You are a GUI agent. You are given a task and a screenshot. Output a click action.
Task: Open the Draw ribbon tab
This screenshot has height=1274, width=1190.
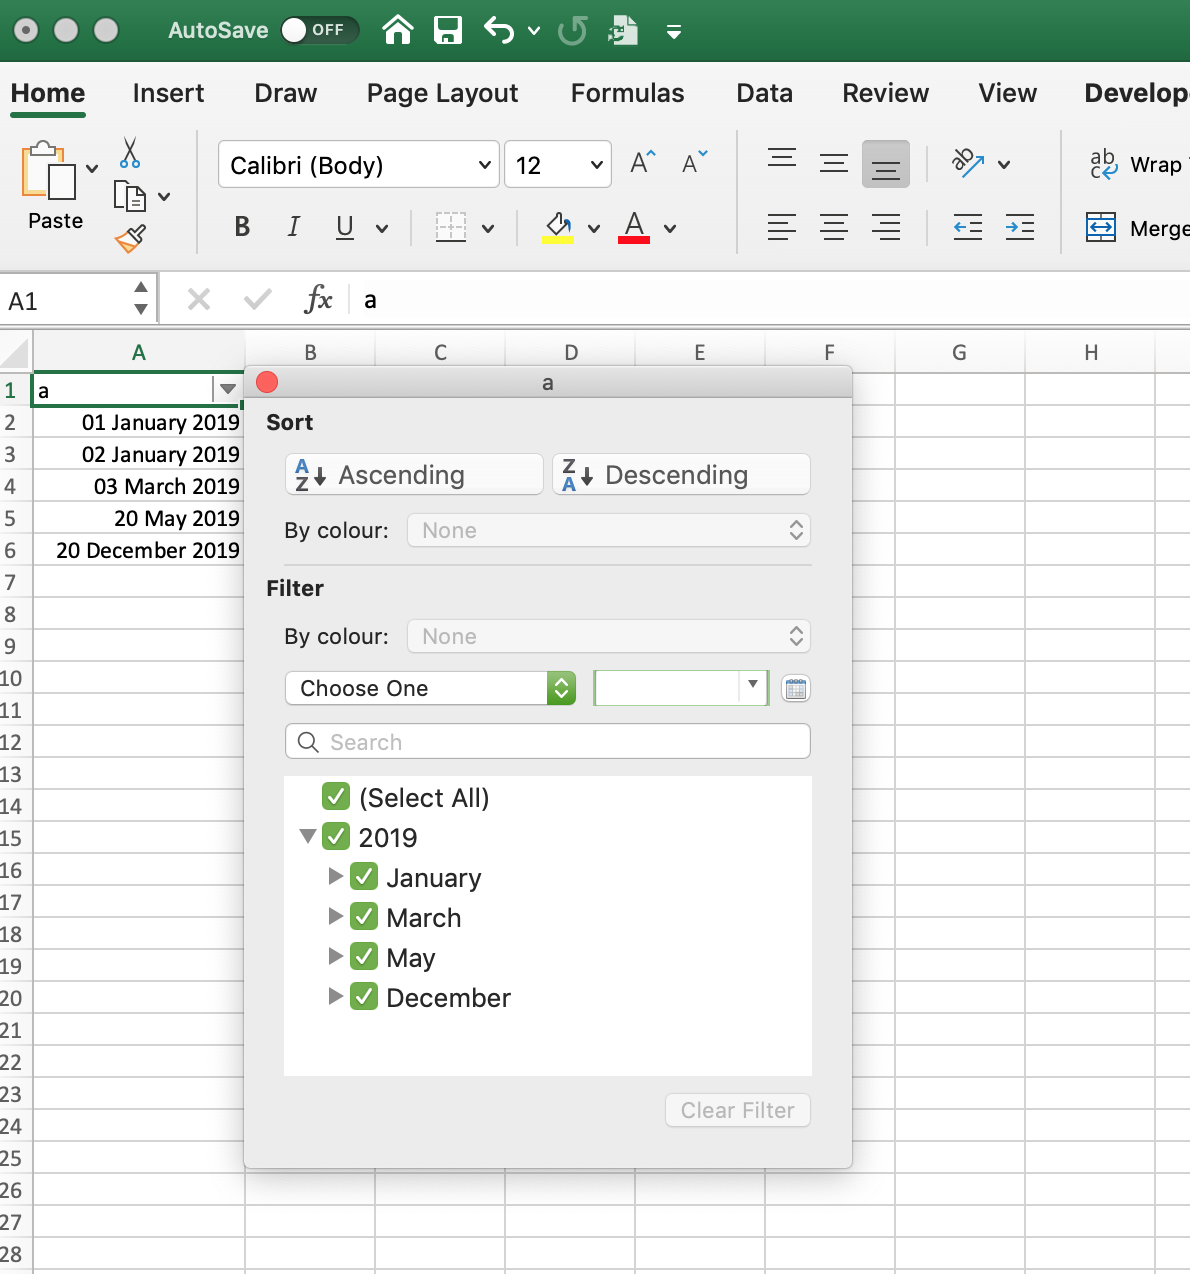(286, 93)
